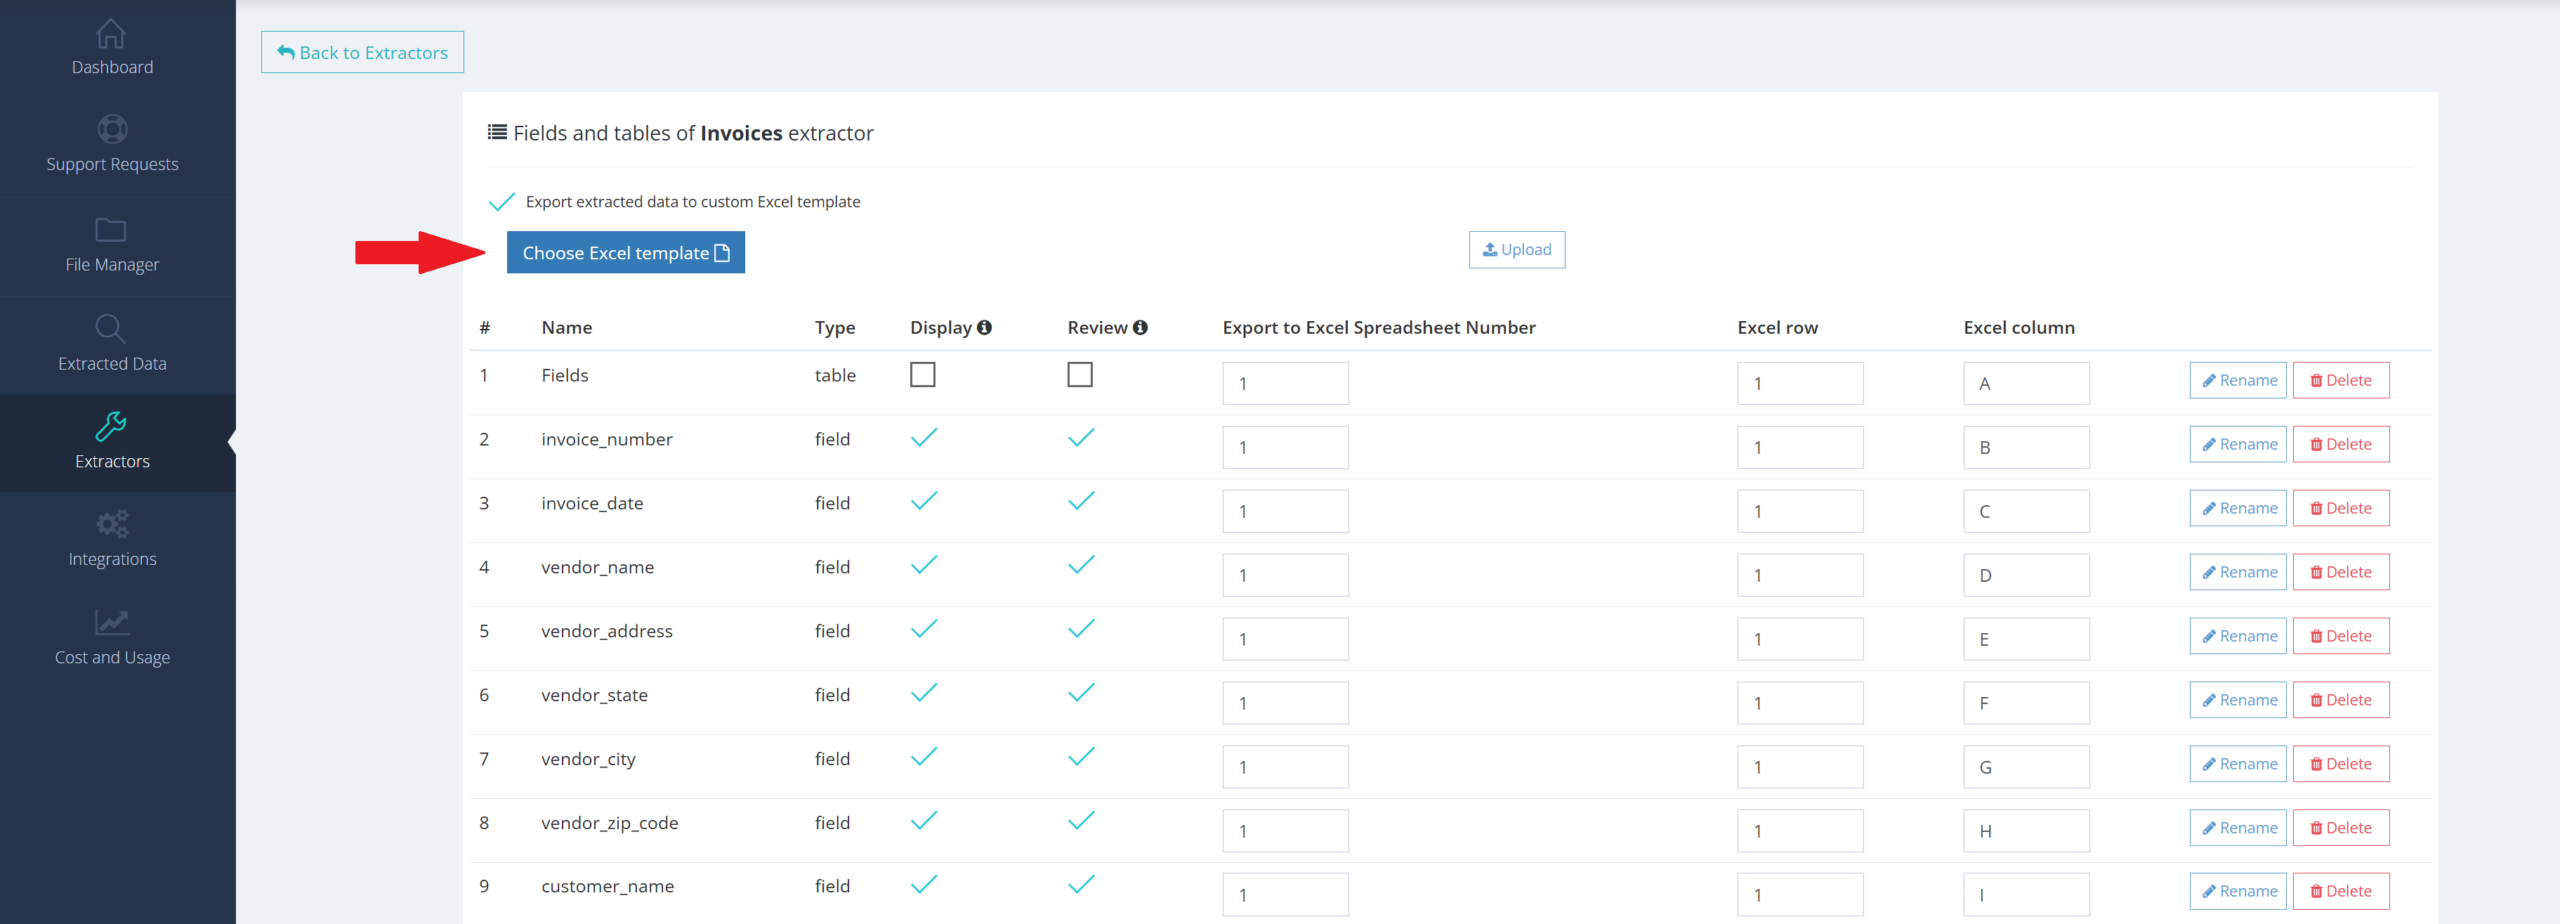
Task: Delete the vendor_address field
Action: tap(2341, 636)
